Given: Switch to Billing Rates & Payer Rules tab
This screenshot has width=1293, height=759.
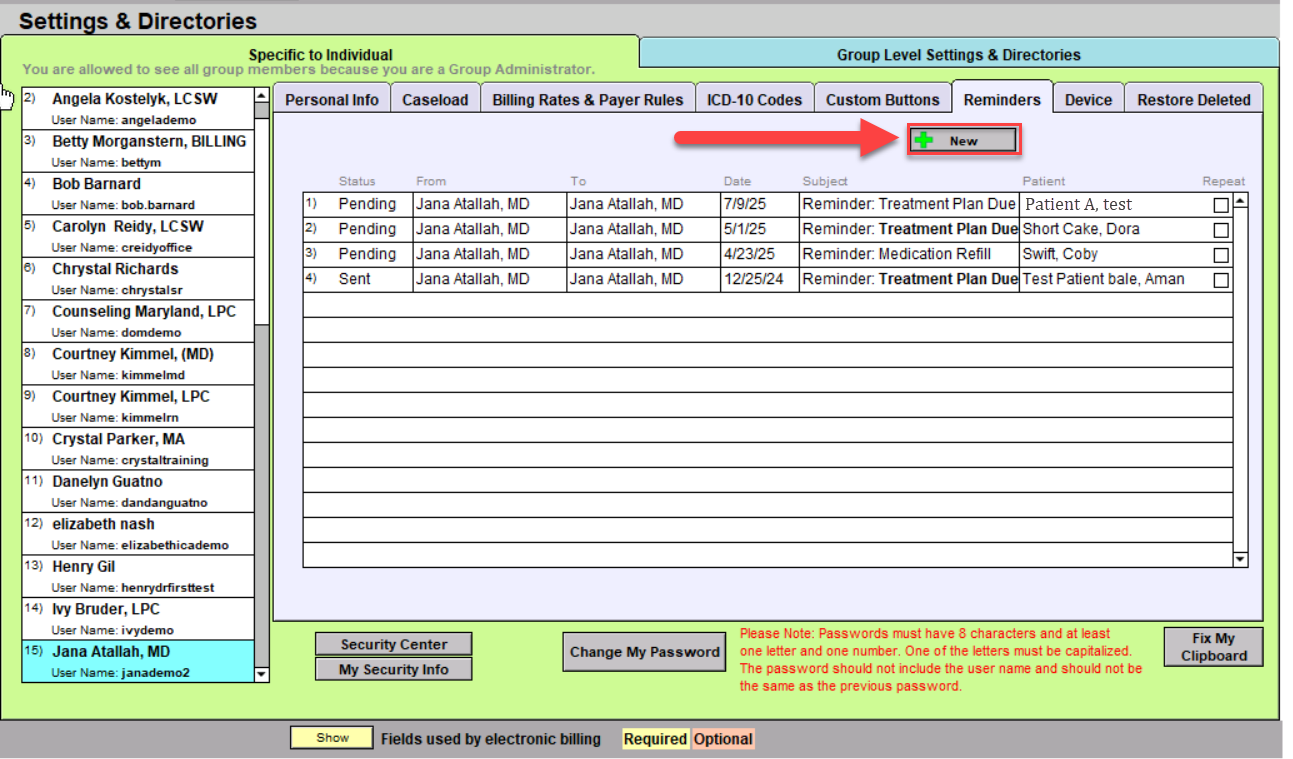Looking at the screenshot, I should tap(587, 99).
